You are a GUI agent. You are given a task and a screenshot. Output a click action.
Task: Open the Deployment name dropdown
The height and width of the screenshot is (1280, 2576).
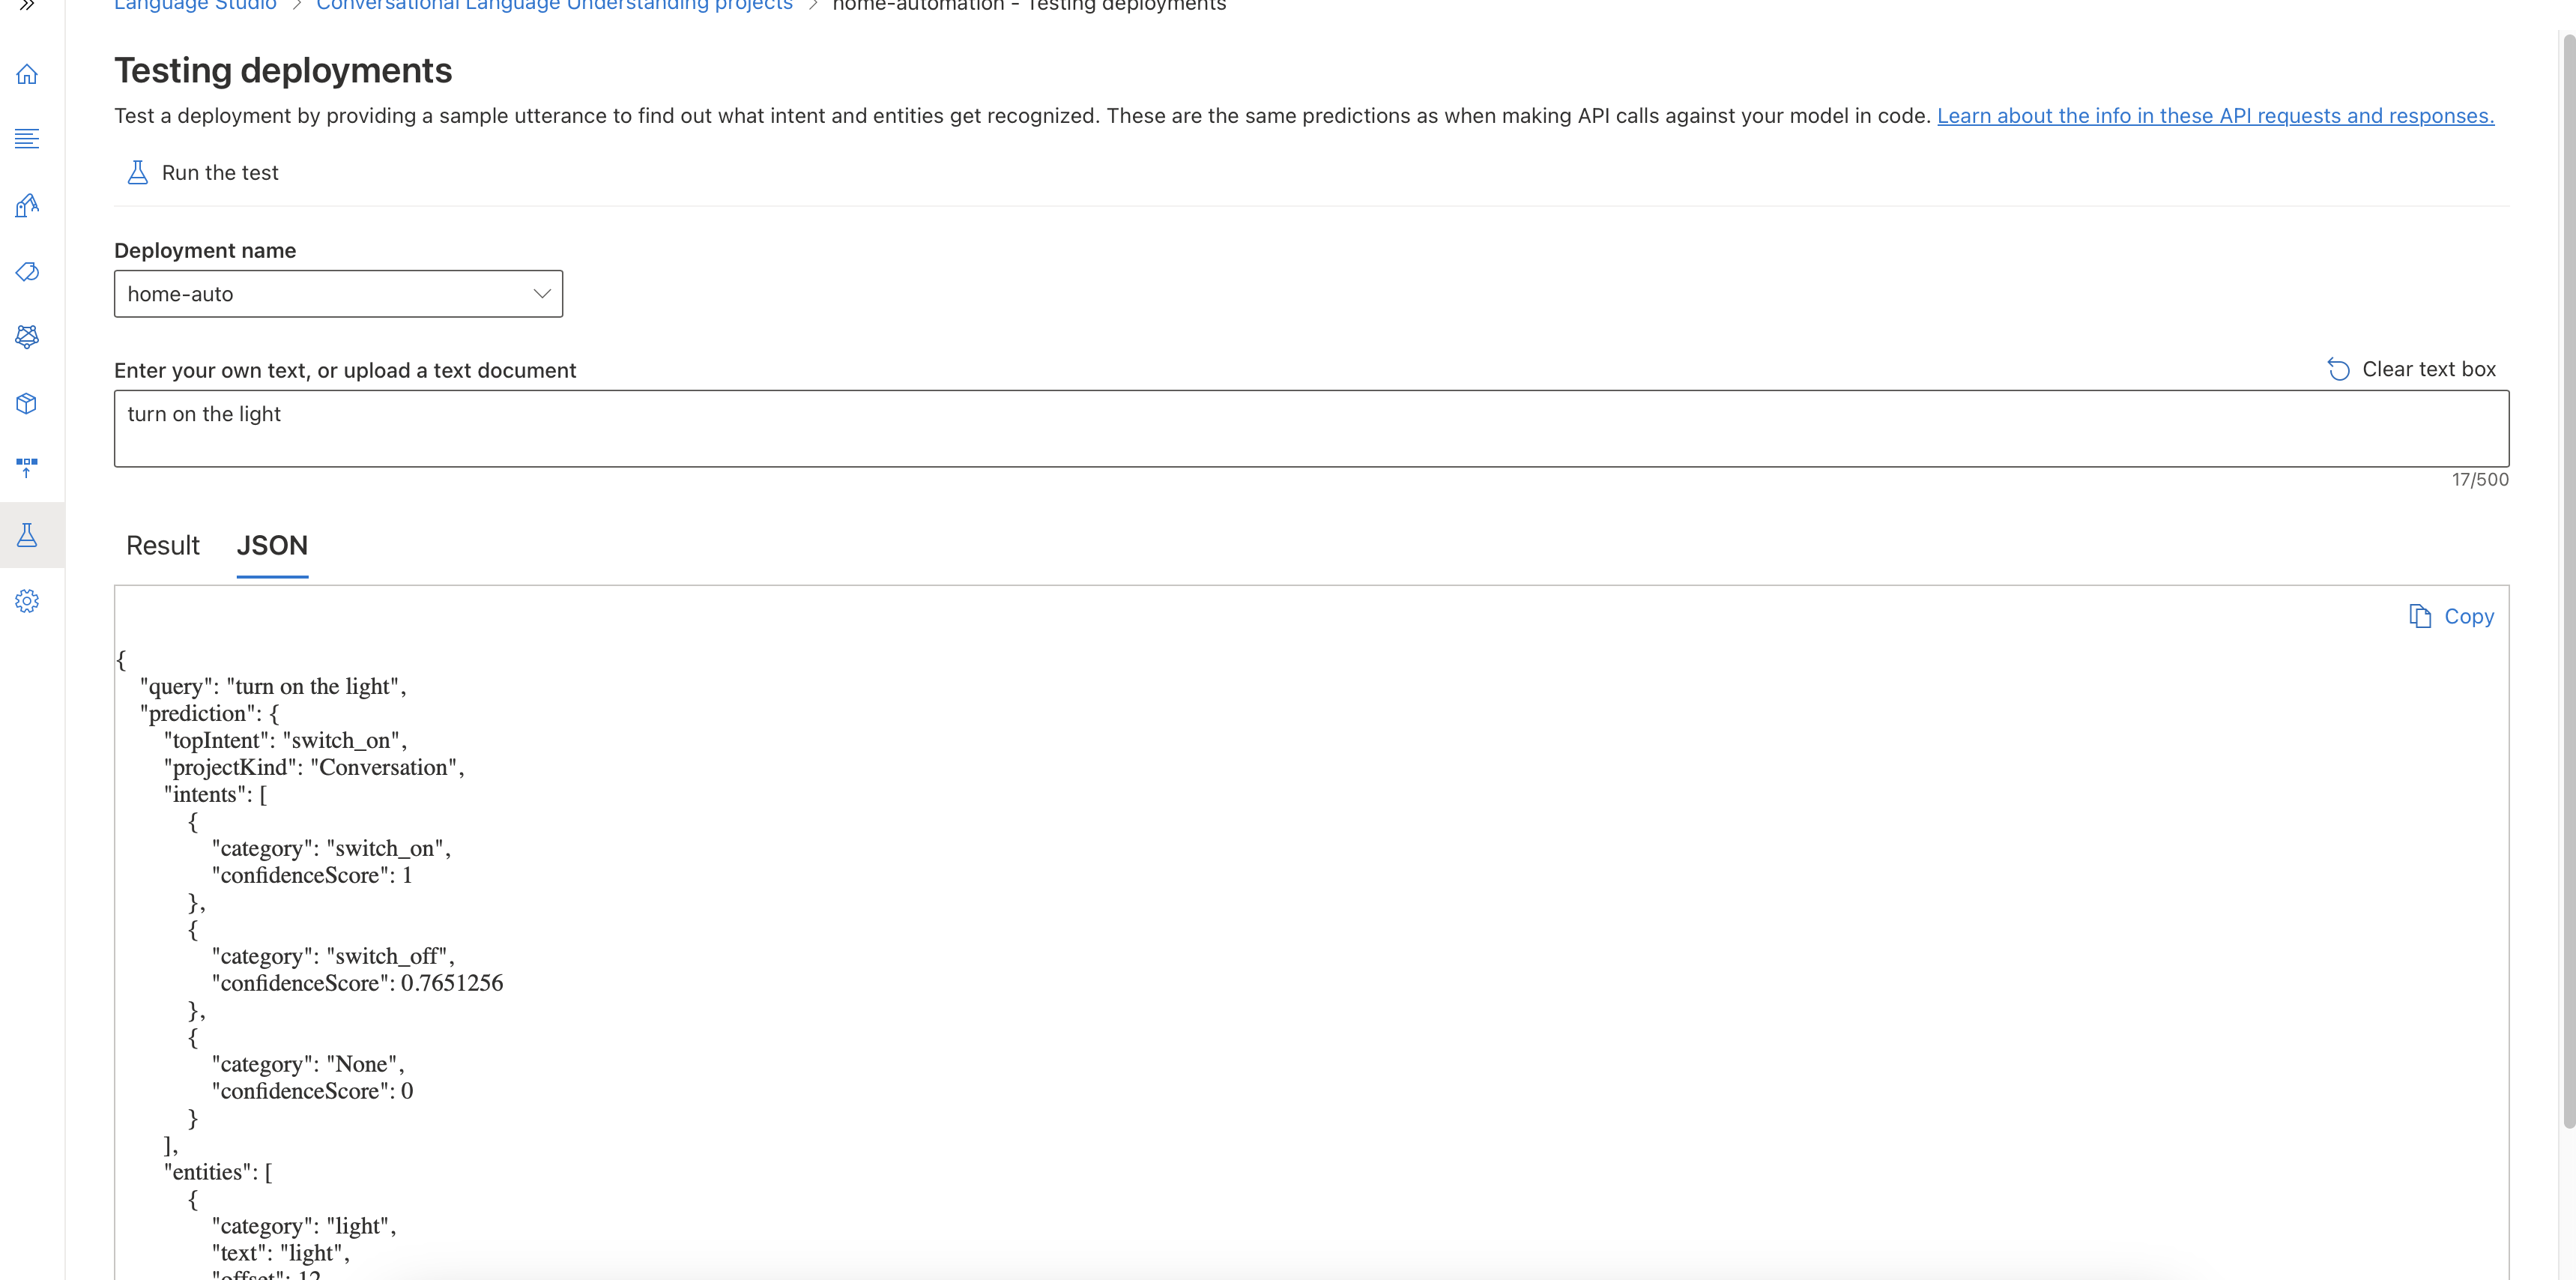pos(337,294)
